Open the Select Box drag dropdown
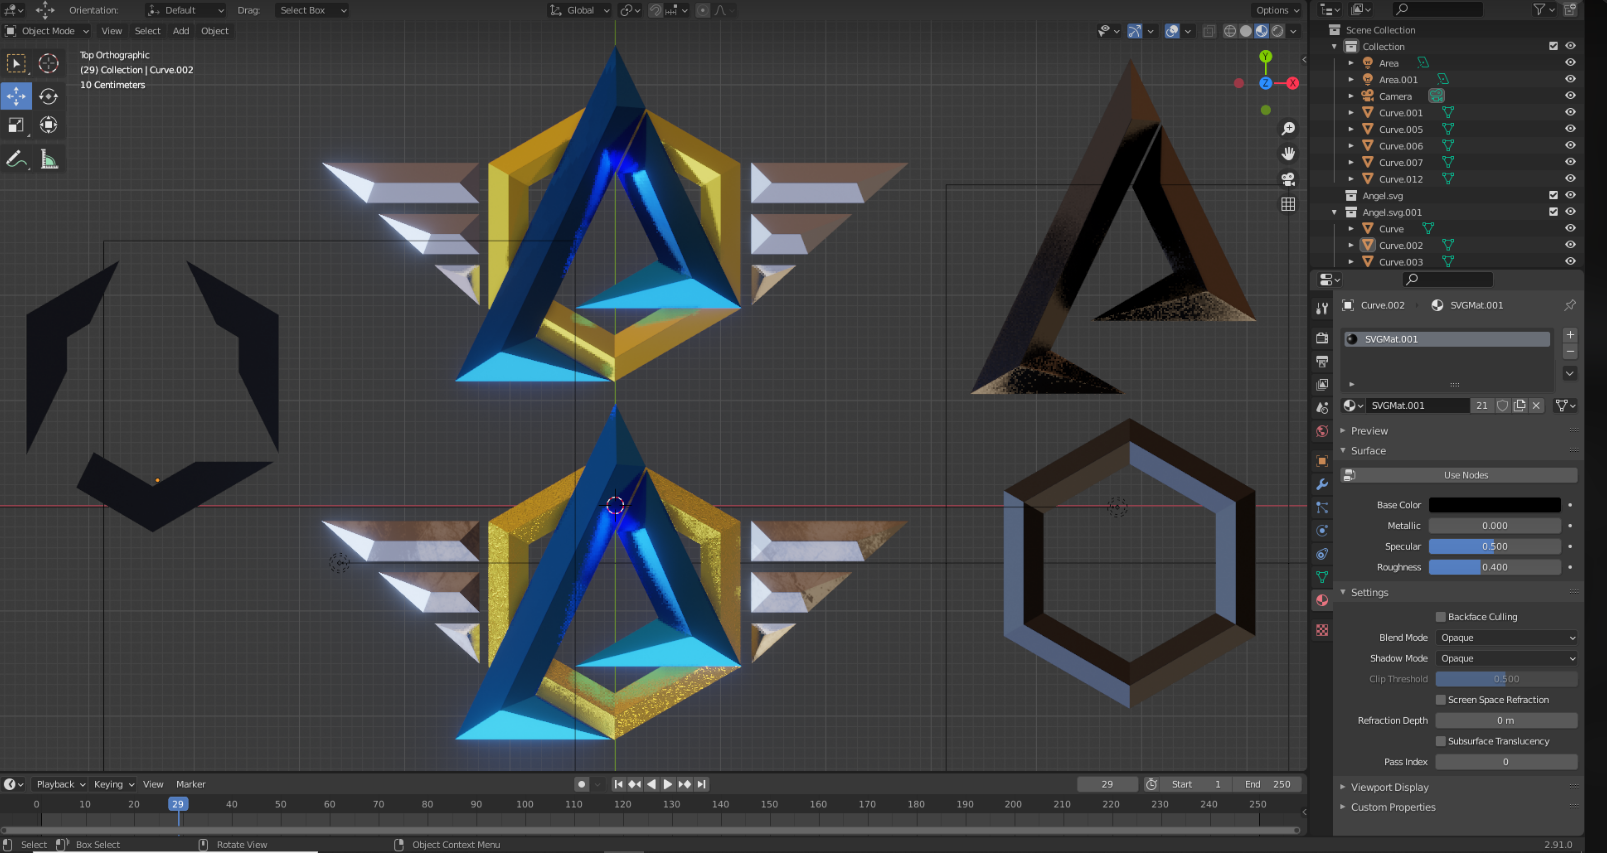1607x853 pixels. [311, 10]
